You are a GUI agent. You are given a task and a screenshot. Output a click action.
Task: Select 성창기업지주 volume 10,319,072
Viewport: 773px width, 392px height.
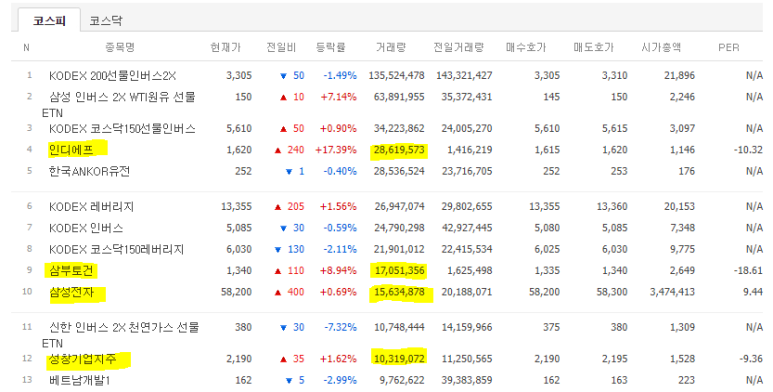click(x=399, y=359)
